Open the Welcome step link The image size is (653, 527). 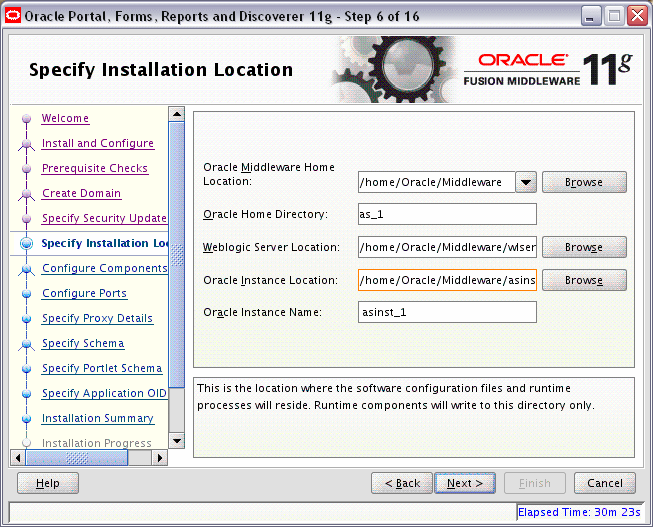(x=65, y=118)
